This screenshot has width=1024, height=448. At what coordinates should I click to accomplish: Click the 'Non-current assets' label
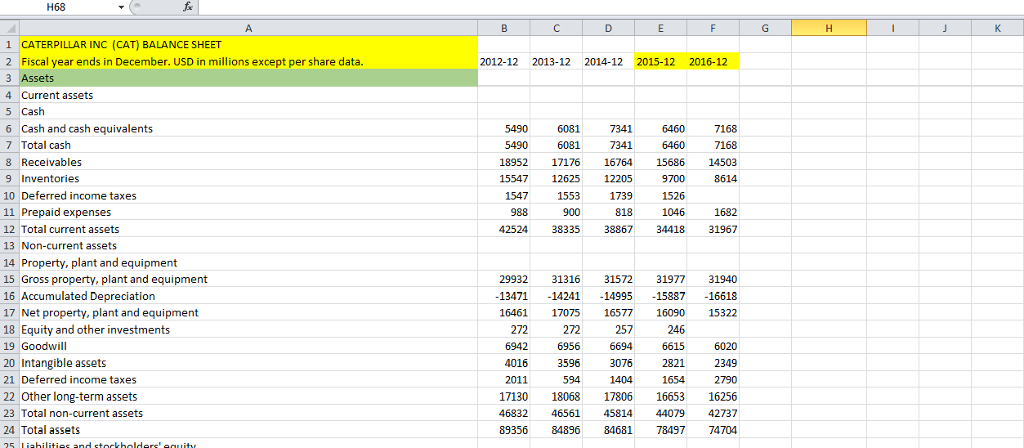point(69,246)
